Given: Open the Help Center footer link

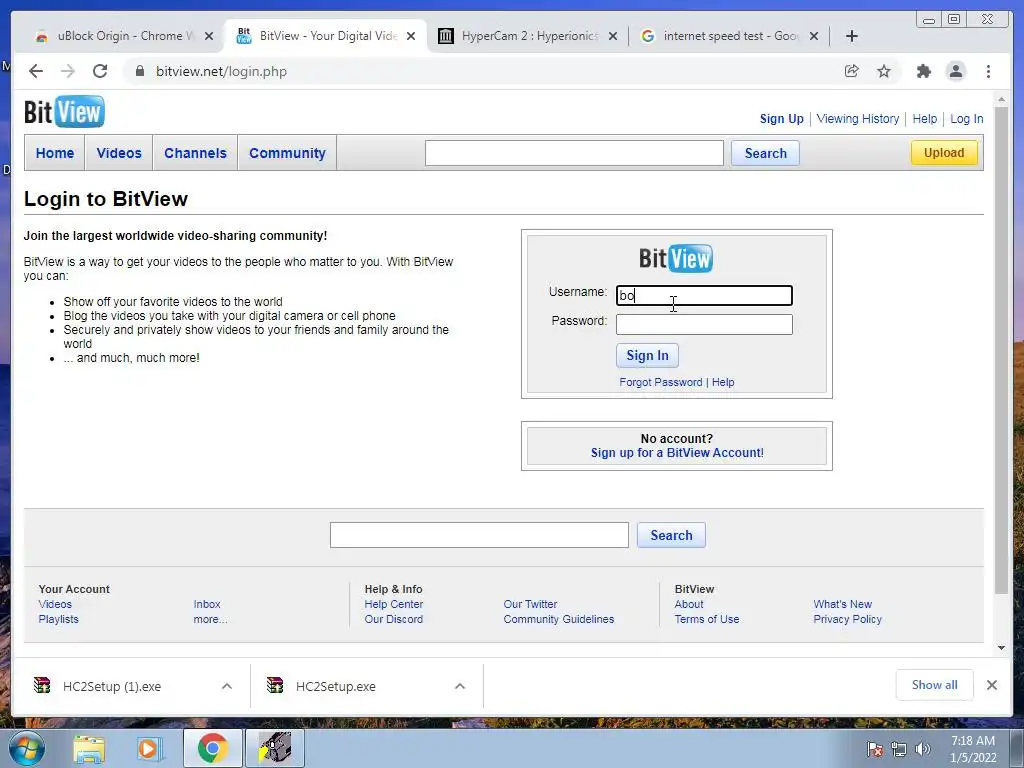Looking at the screenshot, I should [394, 604].
